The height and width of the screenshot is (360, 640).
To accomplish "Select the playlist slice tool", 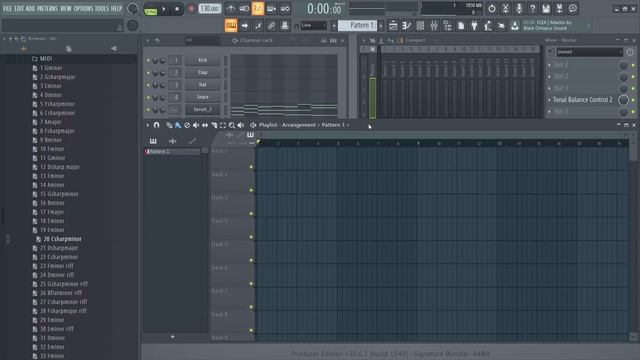I will (214, 125).
